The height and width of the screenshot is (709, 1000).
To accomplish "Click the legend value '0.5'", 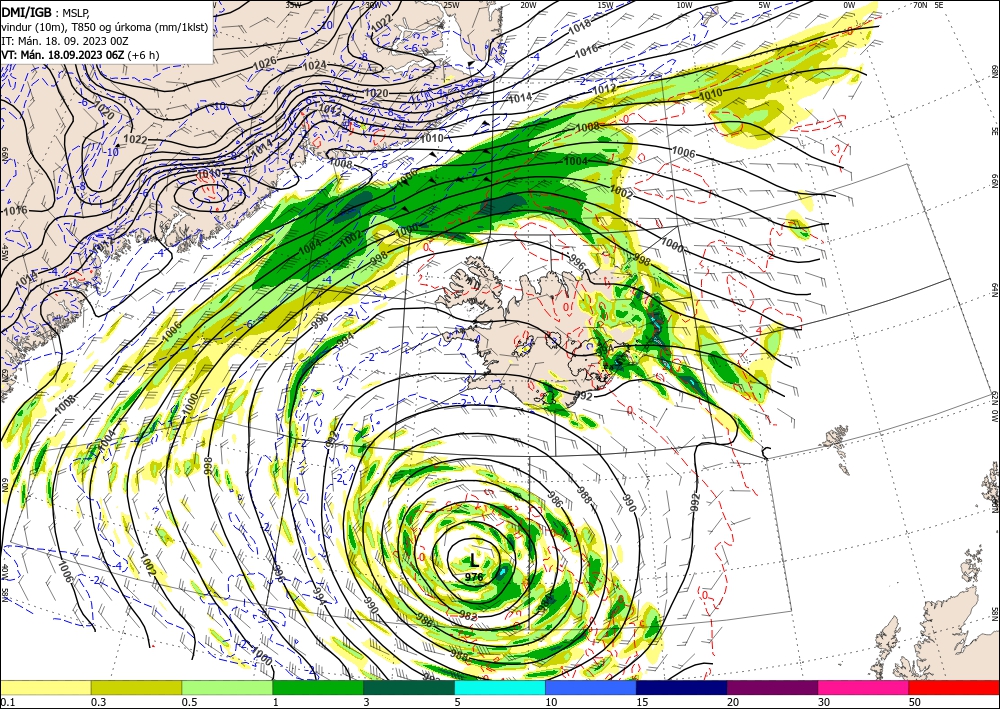I will pyautogui.click(x=189, y=701).
